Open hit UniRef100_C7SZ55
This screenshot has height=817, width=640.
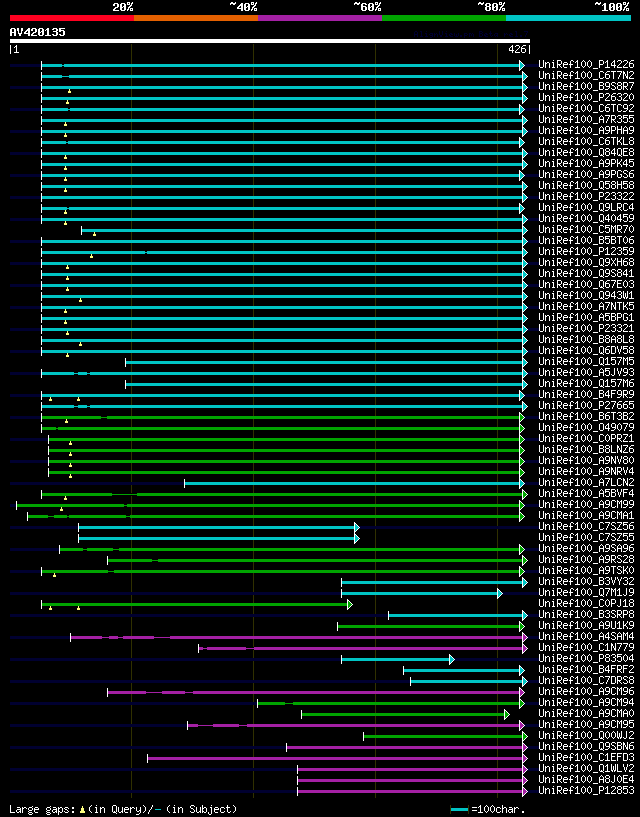tap(586, 537)
